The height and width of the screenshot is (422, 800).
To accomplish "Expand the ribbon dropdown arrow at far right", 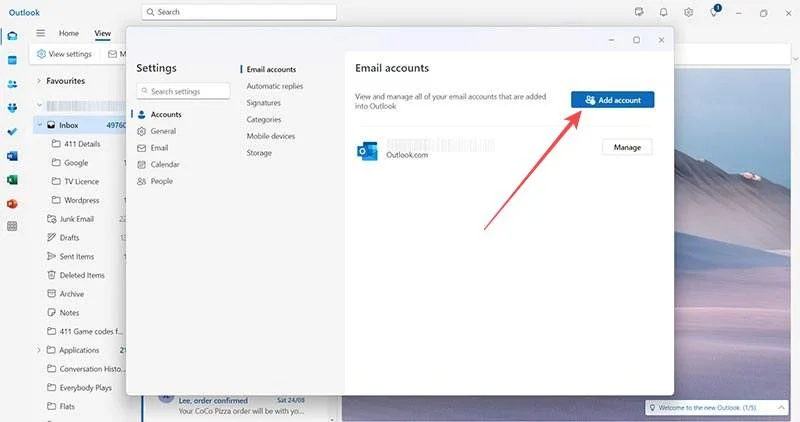I will [x=795, y=59].
